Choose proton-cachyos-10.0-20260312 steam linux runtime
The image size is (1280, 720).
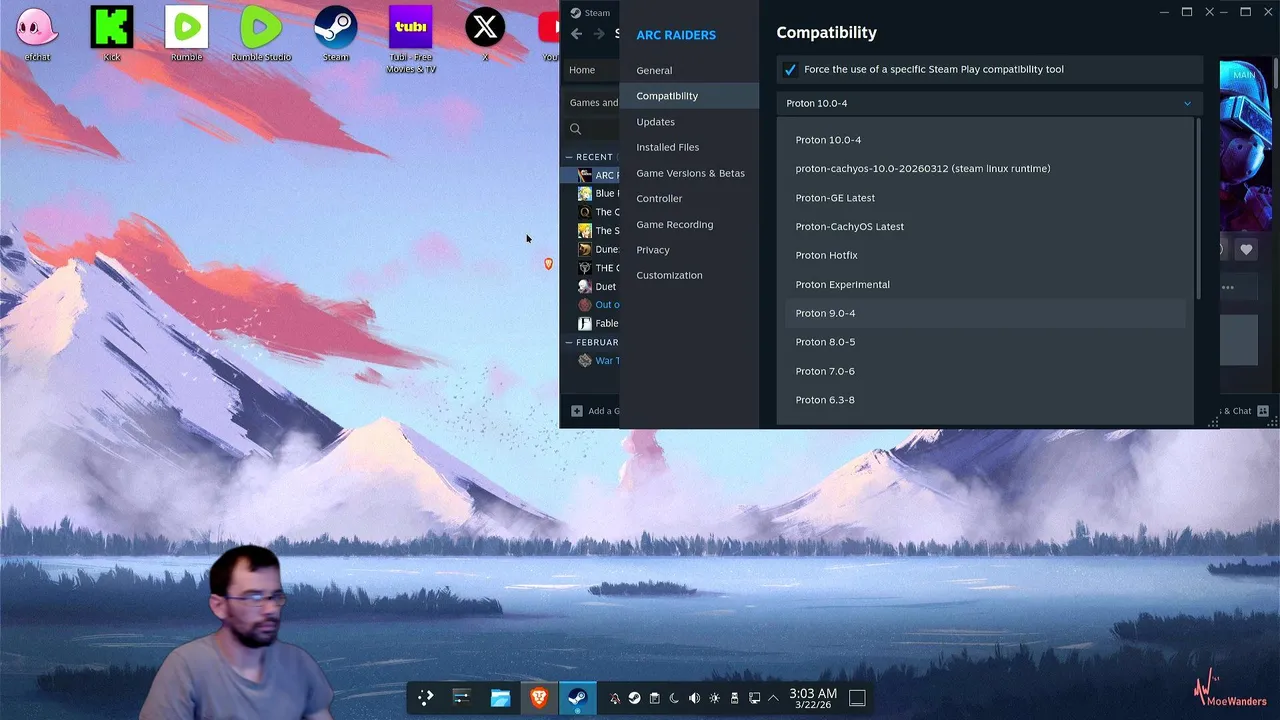pyautogui.click(x=985, y=169)
